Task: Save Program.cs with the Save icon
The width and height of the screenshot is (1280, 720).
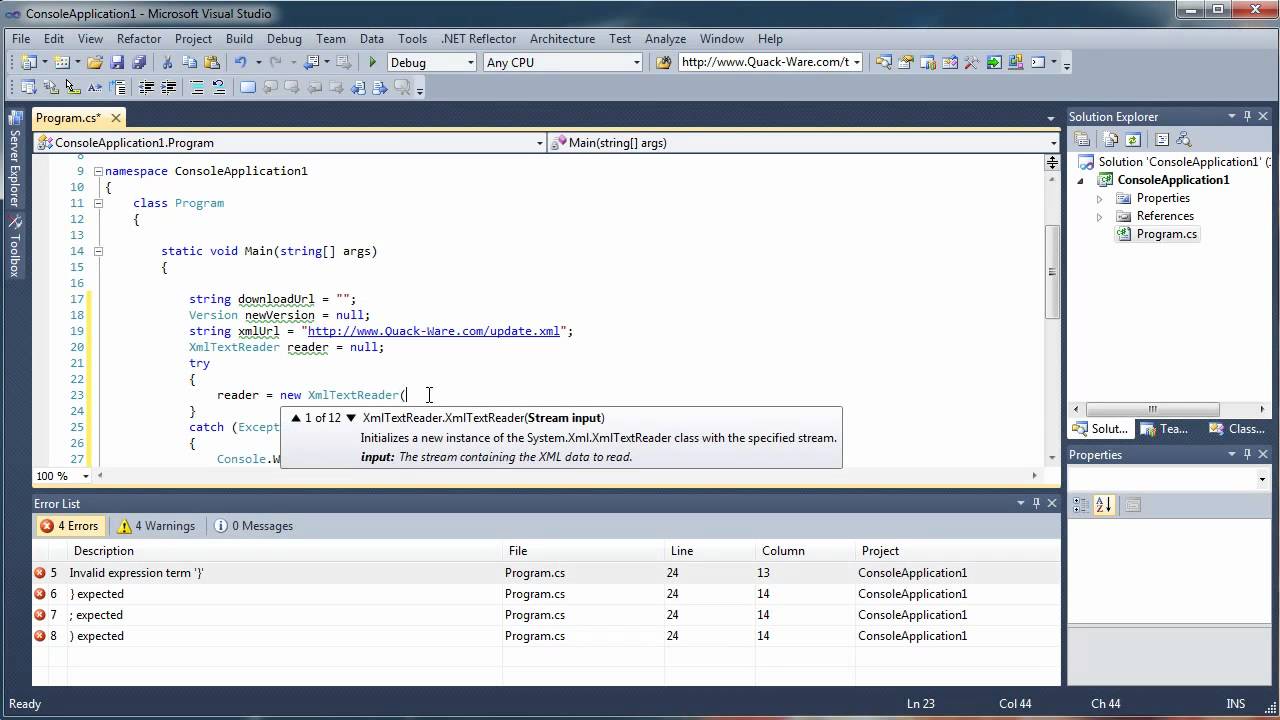Action: pos(117,62)
